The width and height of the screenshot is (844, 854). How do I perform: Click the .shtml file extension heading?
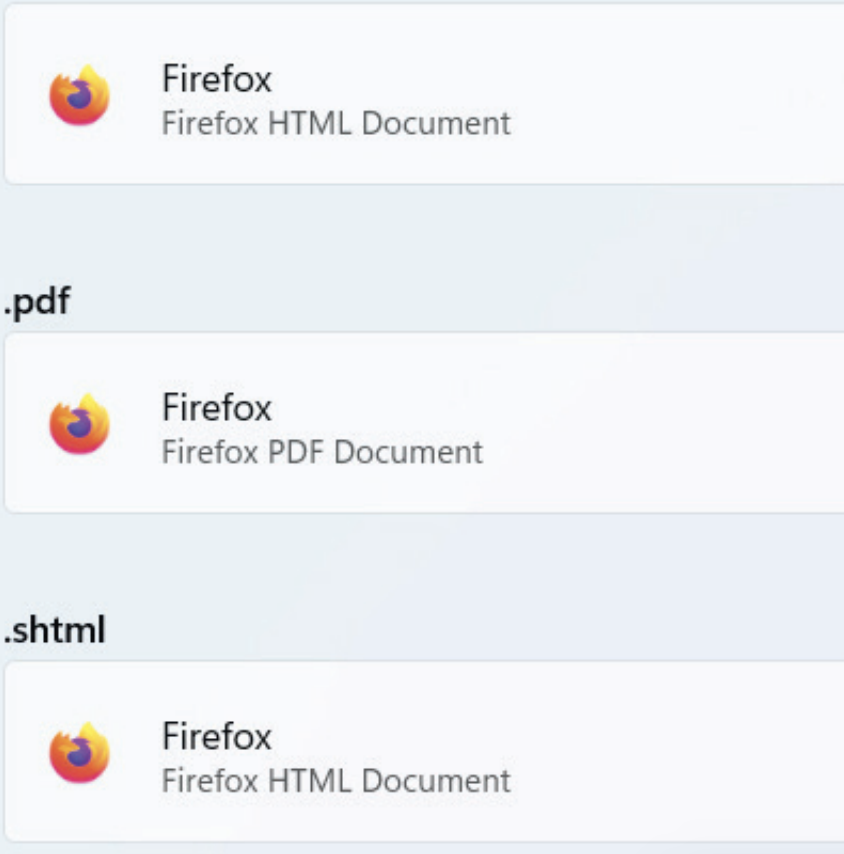point(55,631)
